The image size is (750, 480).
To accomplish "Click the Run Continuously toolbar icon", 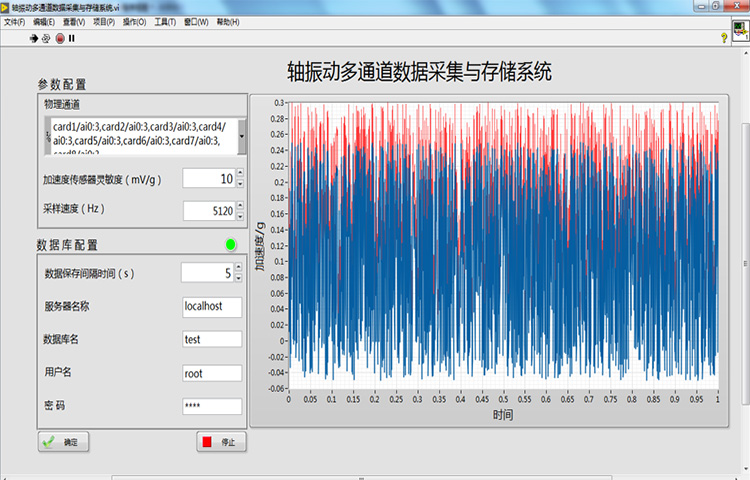I will click(x=47, y=38).
